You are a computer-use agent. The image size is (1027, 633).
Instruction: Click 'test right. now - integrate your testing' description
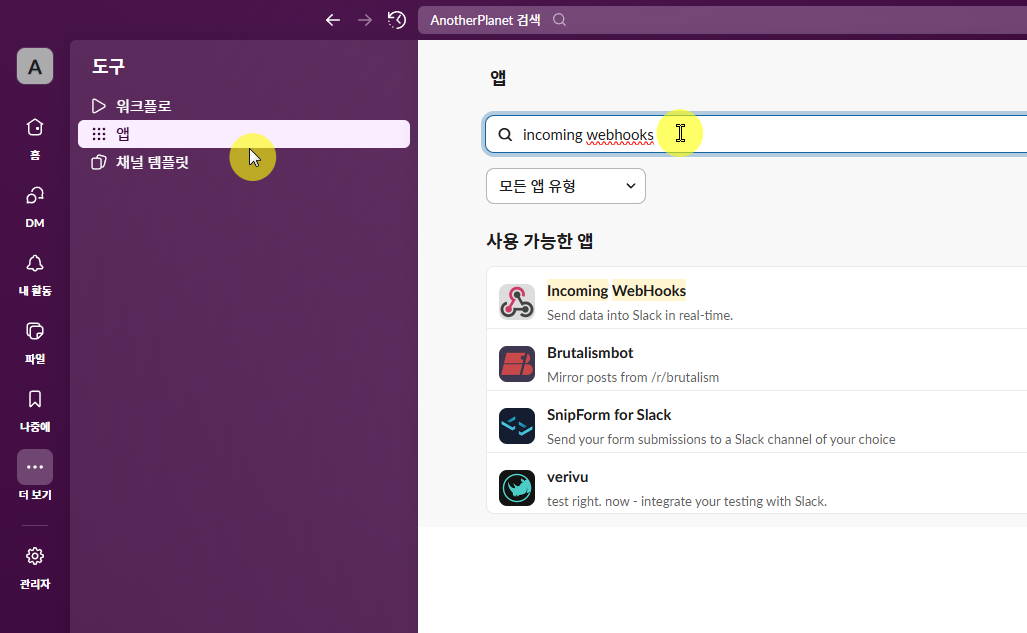[687, 501]
